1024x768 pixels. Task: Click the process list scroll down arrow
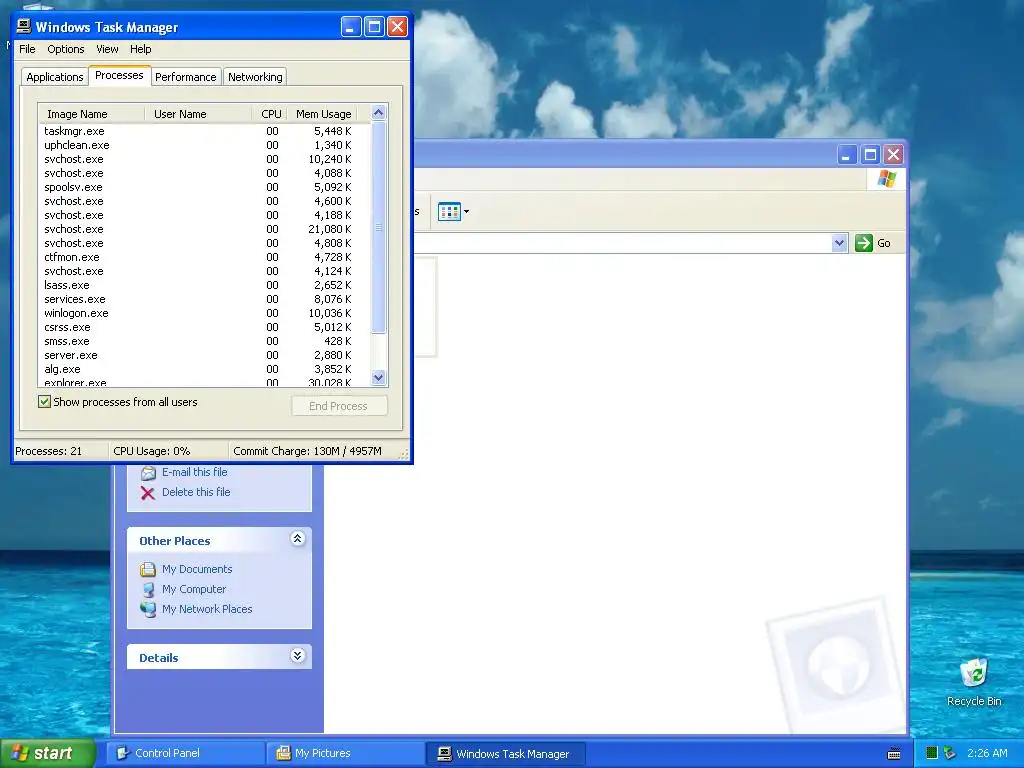378,377
